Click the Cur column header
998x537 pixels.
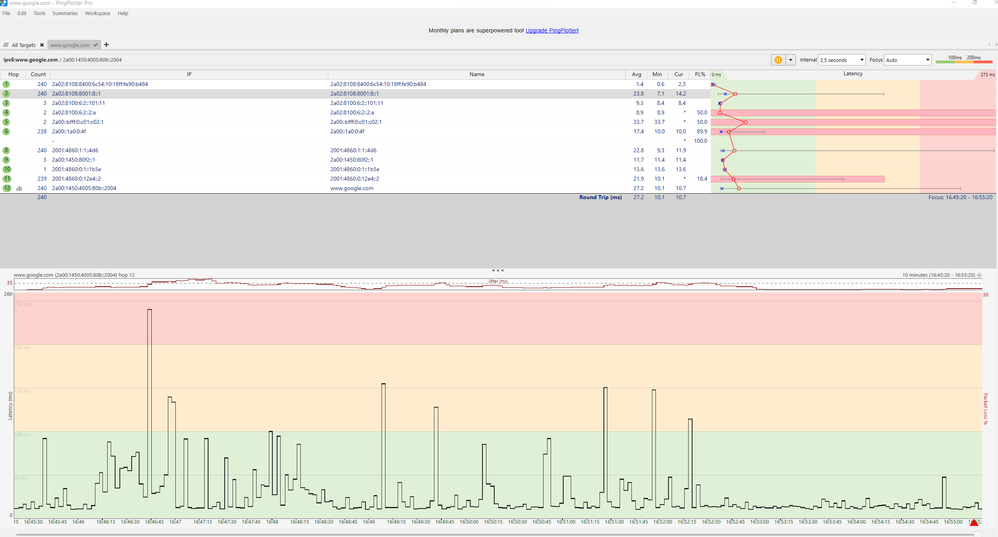678,74
